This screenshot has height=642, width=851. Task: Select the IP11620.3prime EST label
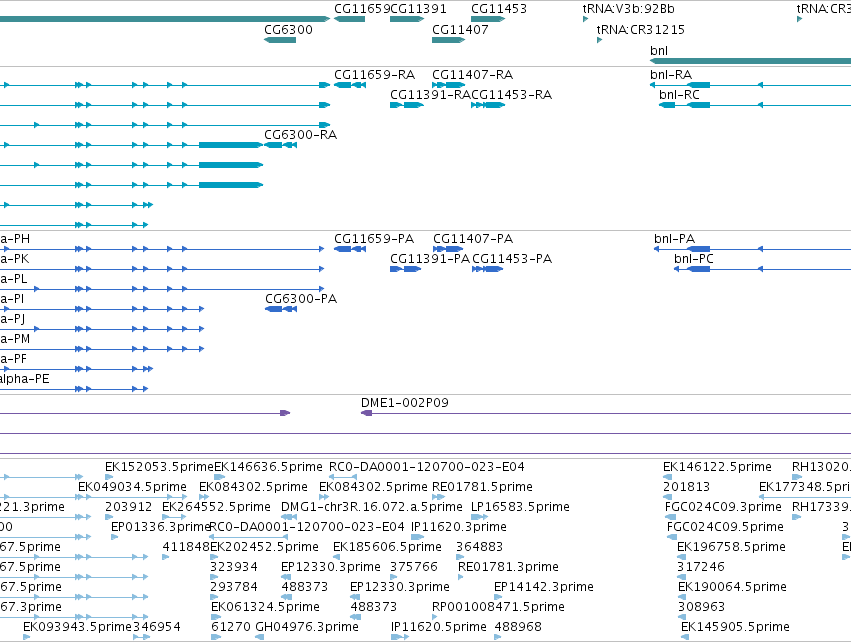(x=459, y=527)
